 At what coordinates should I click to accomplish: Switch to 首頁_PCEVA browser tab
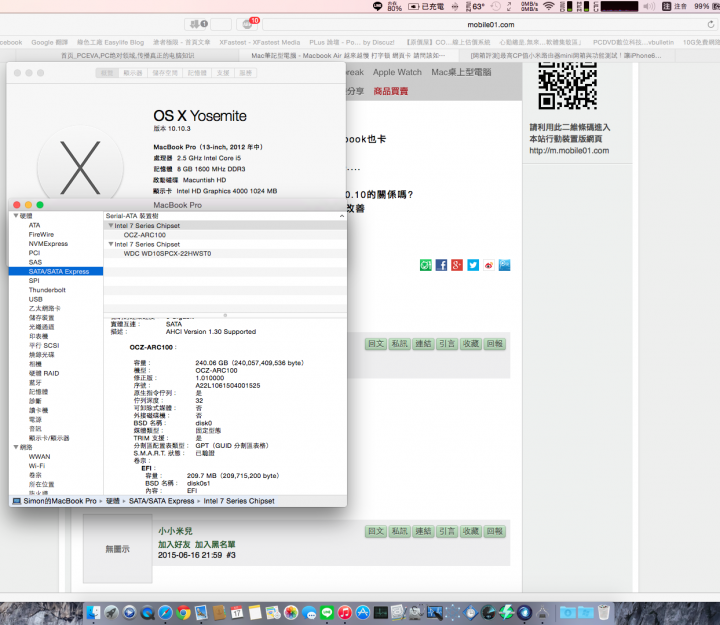[128, 56]
